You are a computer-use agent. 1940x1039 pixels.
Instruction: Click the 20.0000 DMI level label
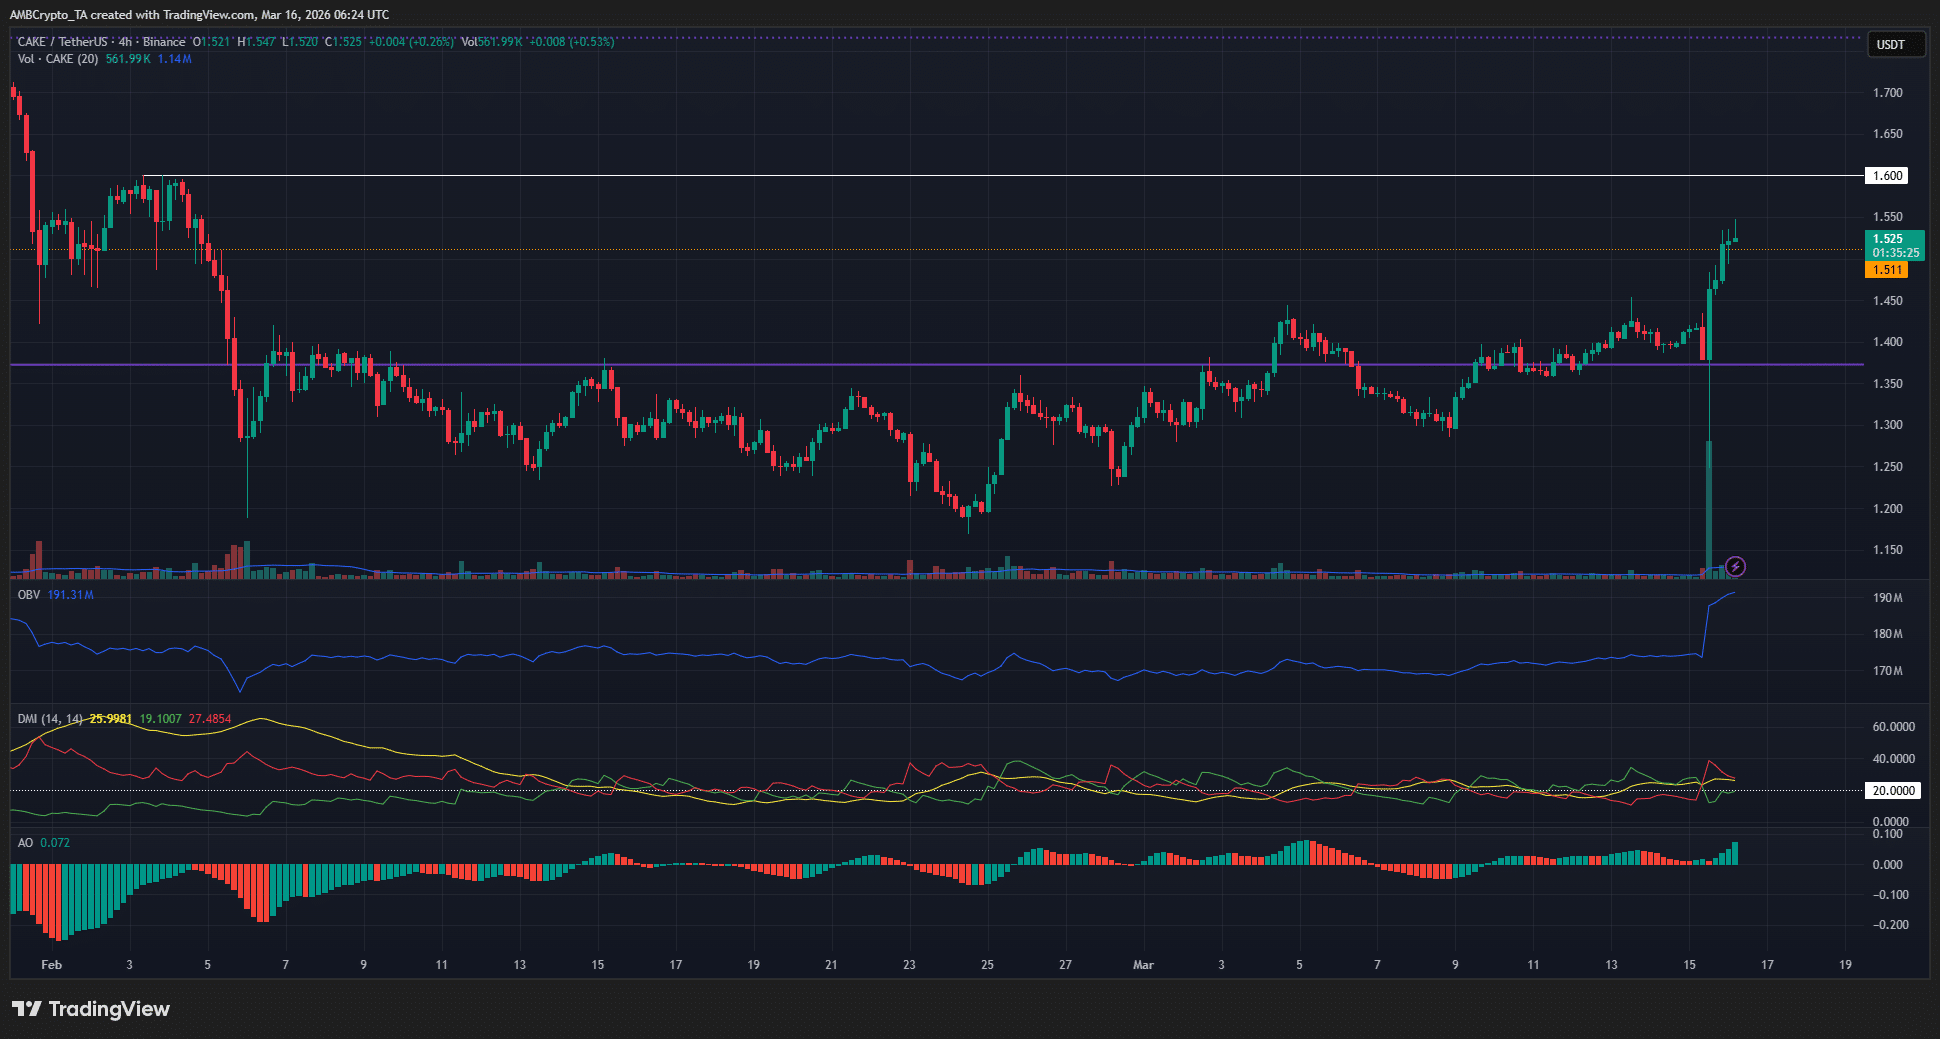pyautogui.click(x=1893, y=791)
